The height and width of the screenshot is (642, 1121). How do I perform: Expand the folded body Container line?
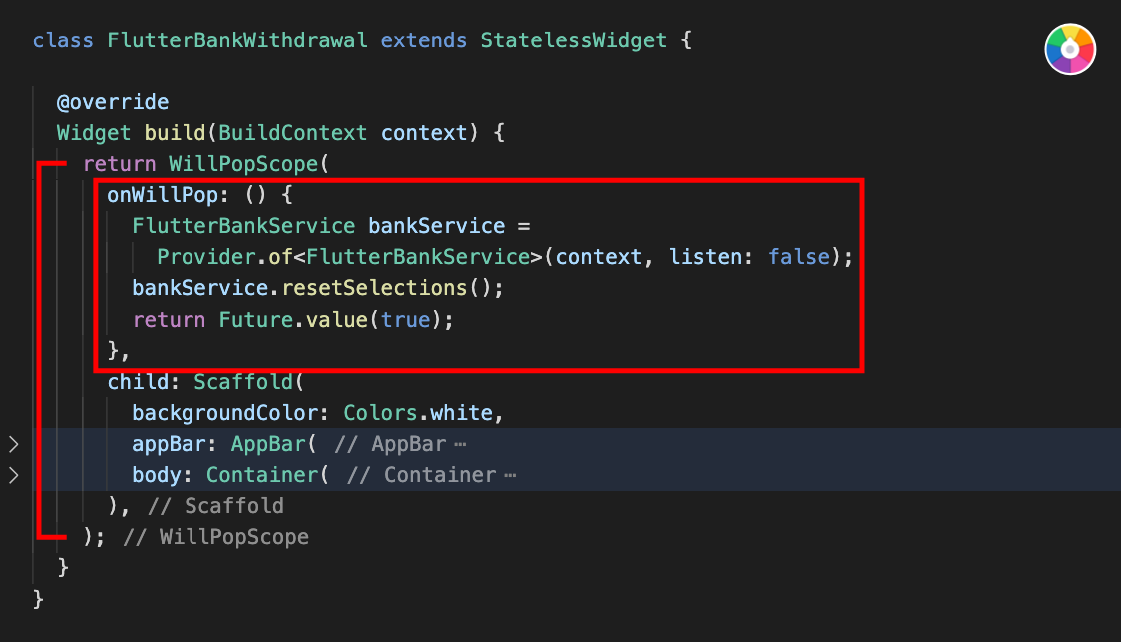coord(14,475)
